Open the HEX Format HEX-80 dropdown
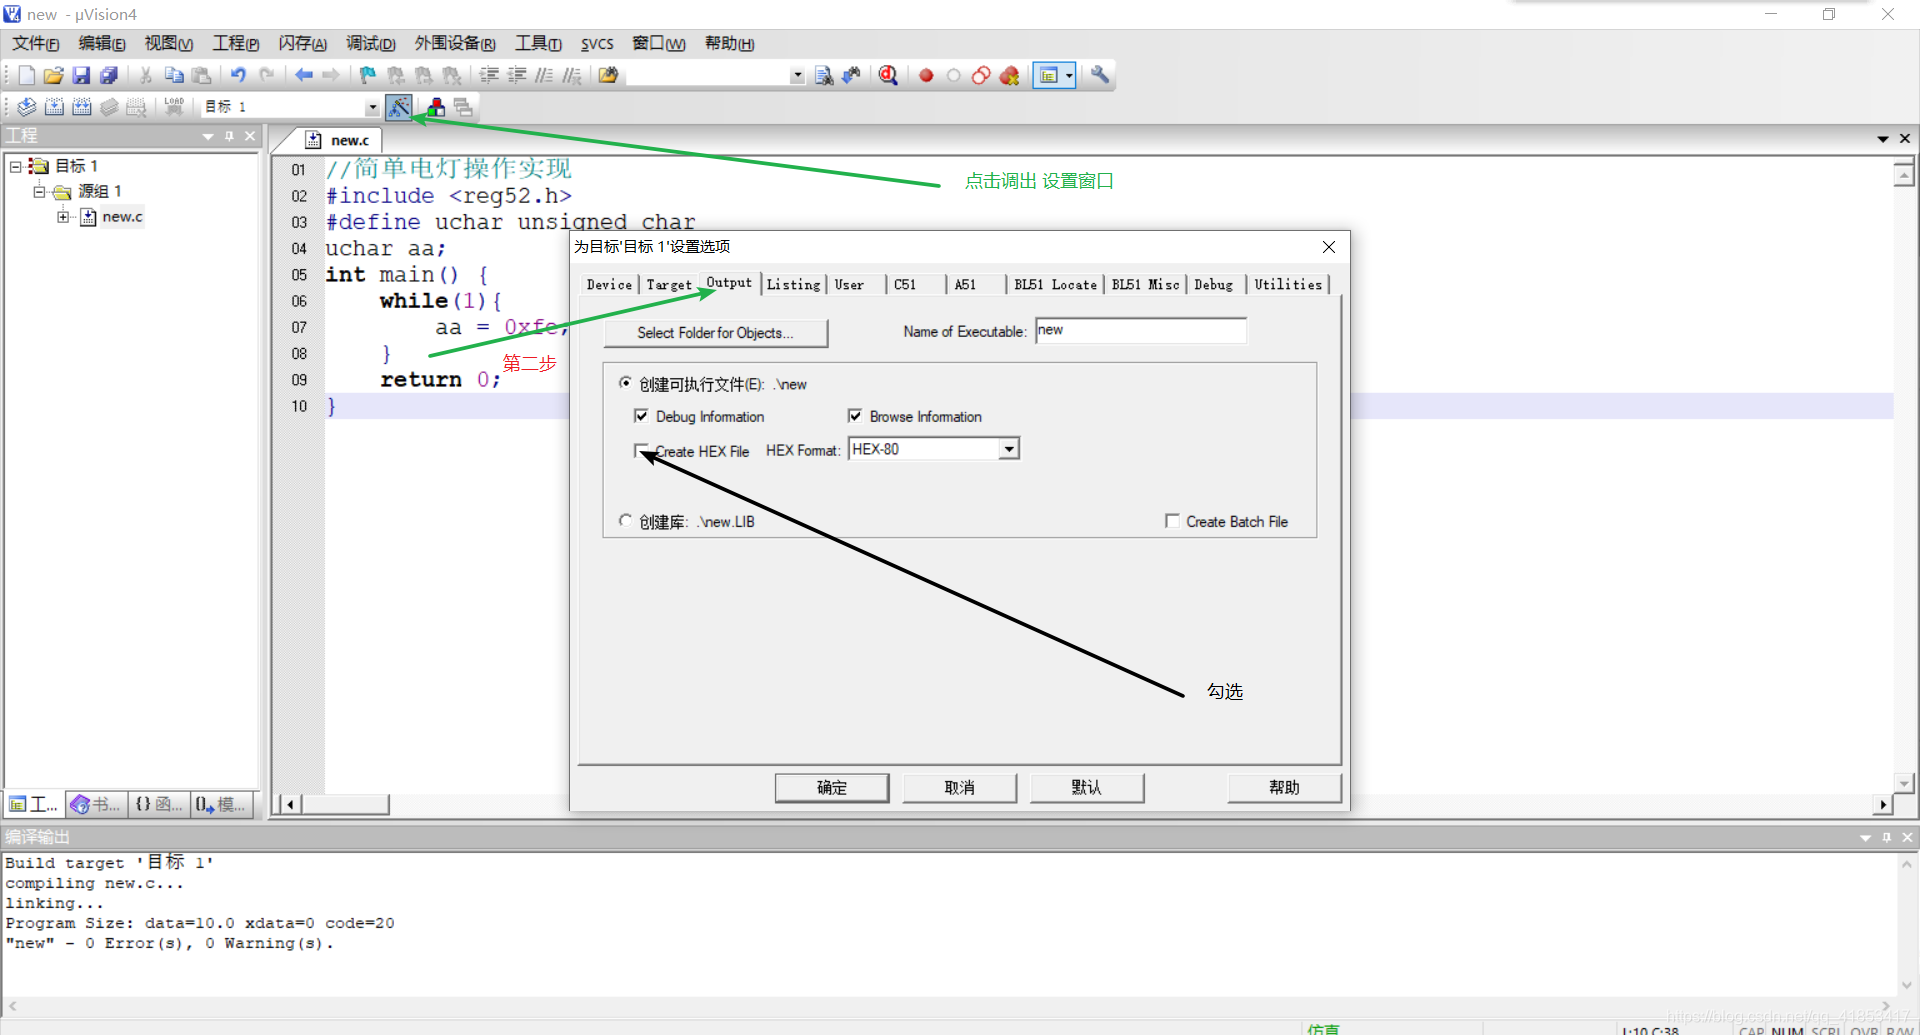The image size is (1920, 1035). [x=1009, y=449]
